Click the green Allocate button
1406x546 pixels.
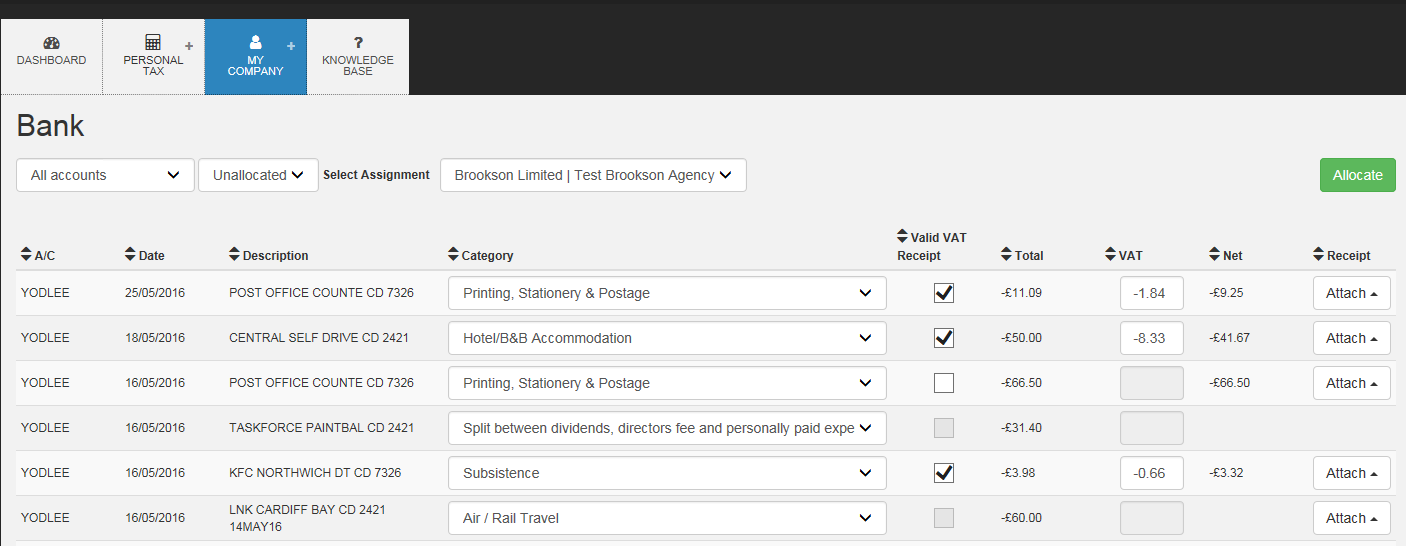[1357, 175]
